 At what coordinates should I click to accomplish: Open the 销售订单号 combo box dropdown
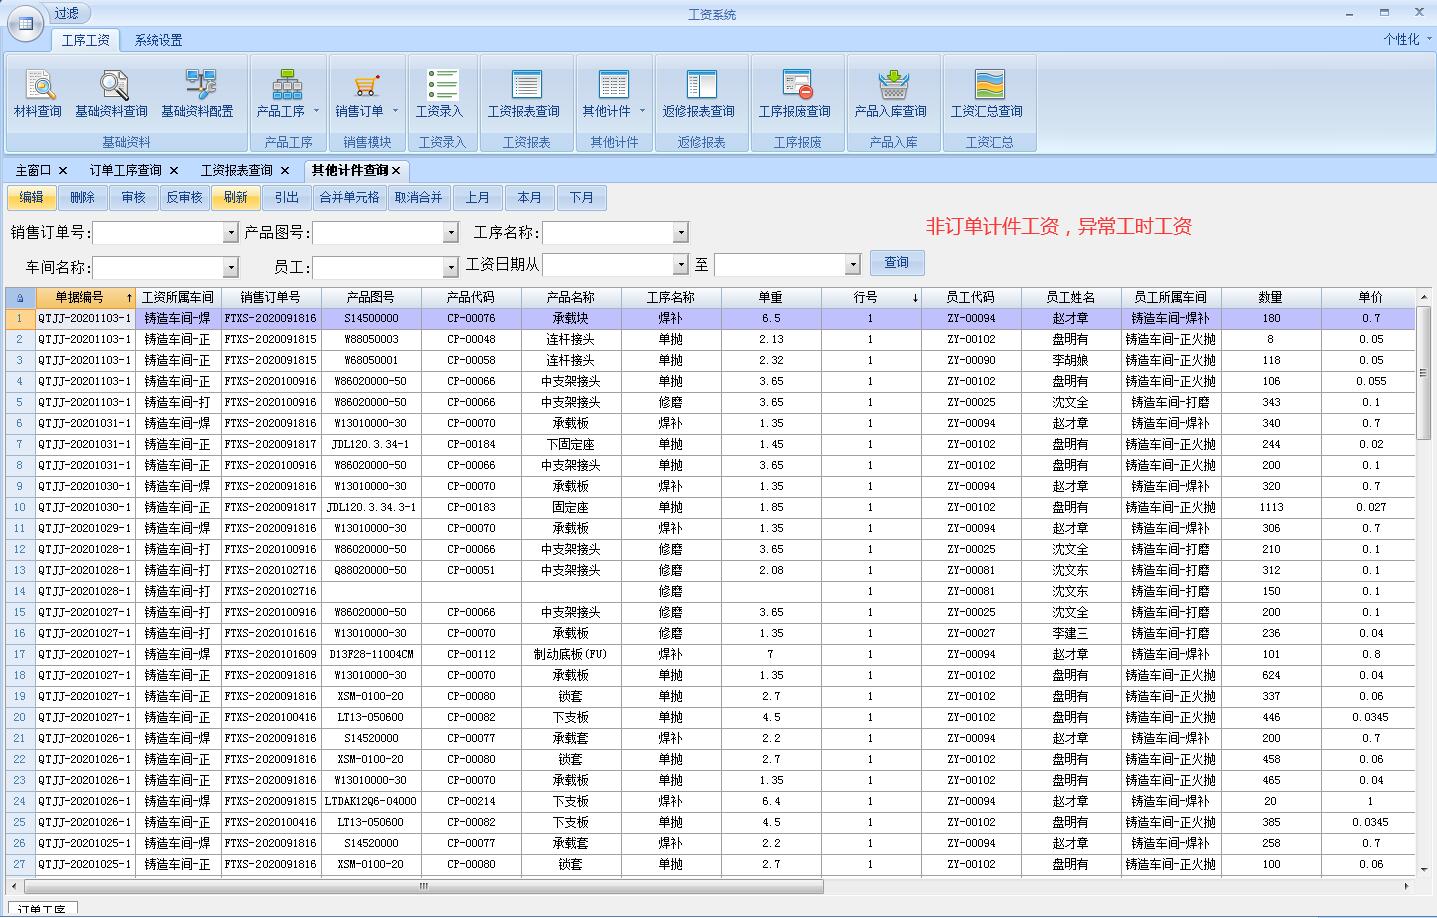pyautogui.click(x=231, y=233)
